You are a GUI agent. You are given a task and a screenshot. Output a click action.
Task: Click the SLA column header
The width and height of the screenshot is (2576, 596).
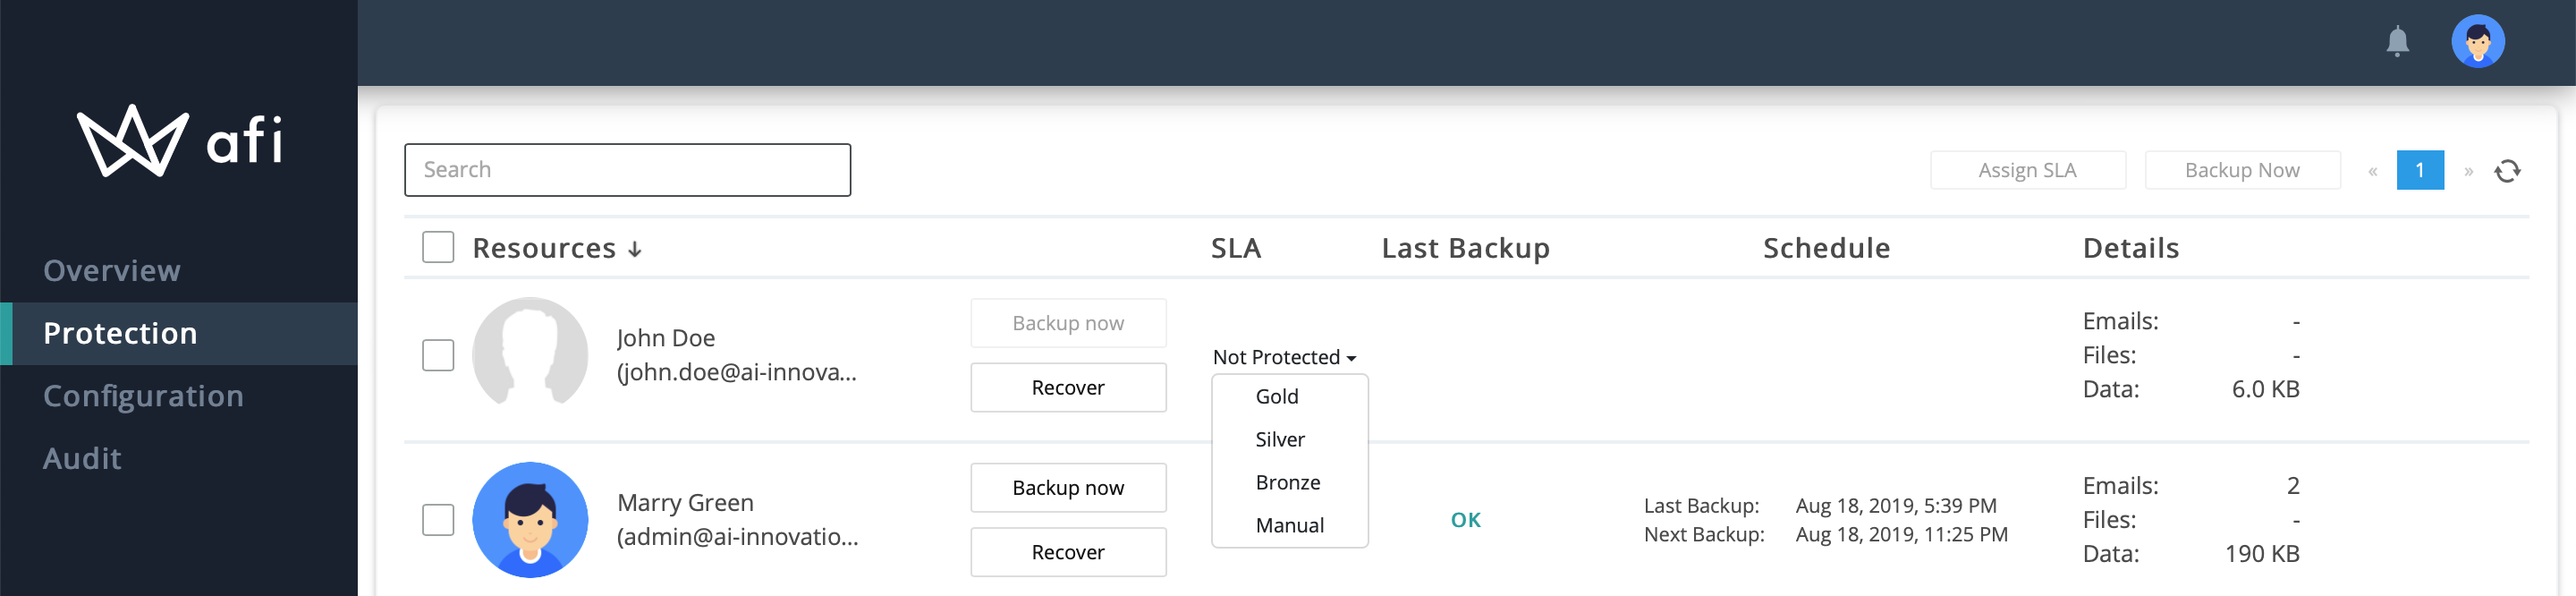pos(1236,248)
